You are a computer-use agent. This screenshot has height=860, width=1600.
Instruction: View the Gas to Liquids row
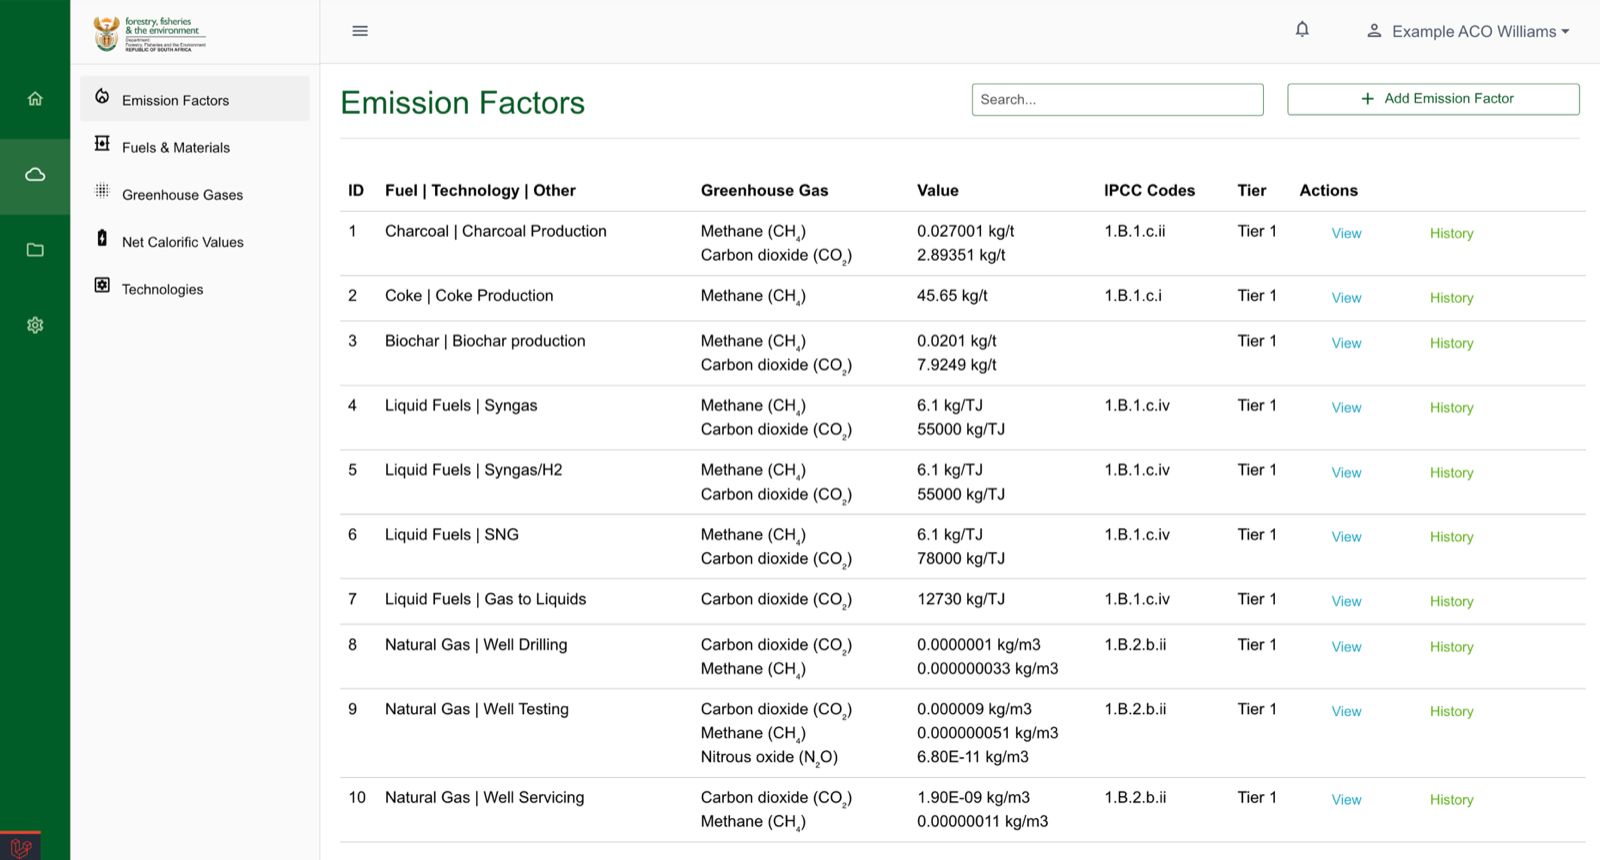(x=1346, y=602)
